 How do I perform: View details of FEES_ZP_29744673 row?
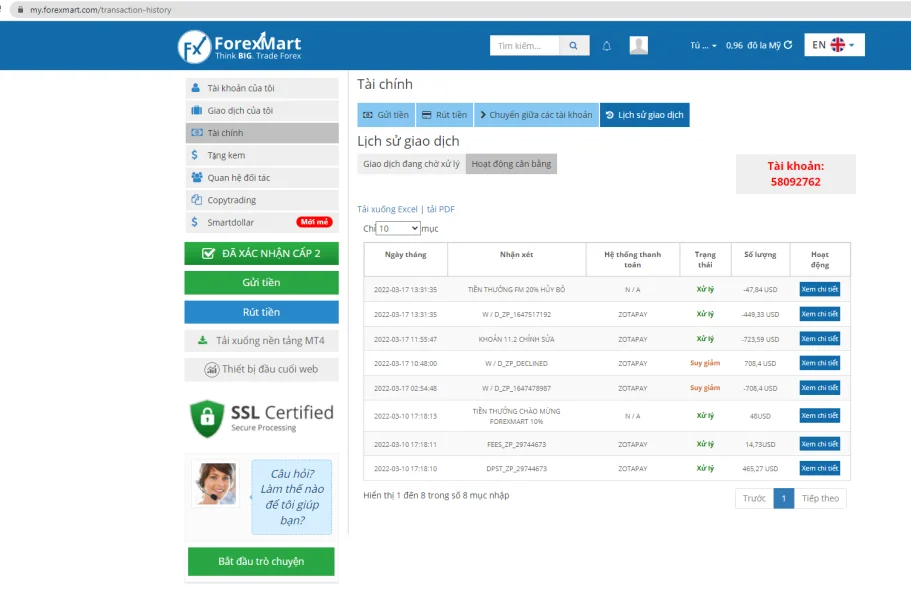click(x=820, y=444)
